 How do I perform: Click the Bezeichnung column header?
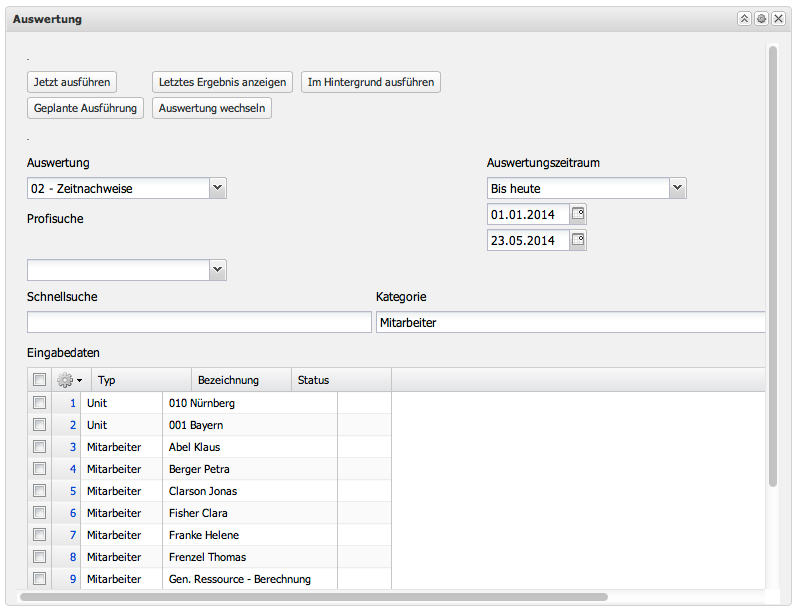240,380
